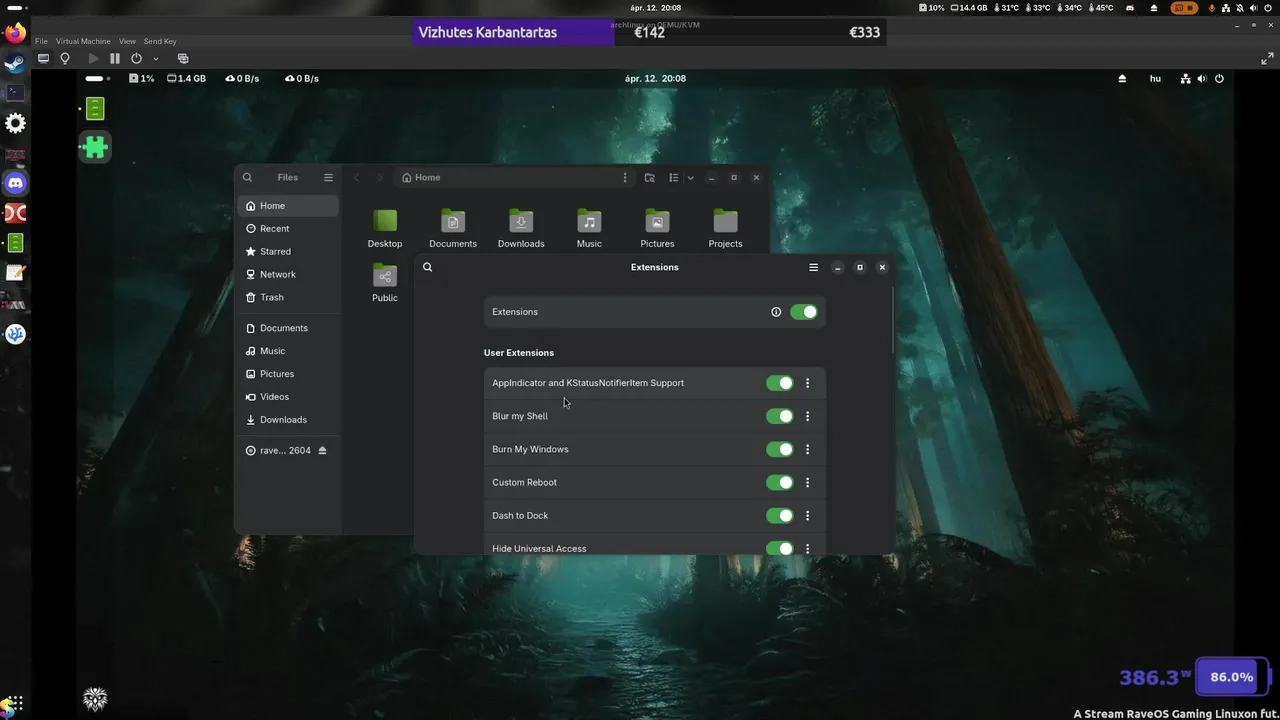Open Firefox from the host dock
1280x720 pixels.
15,33
